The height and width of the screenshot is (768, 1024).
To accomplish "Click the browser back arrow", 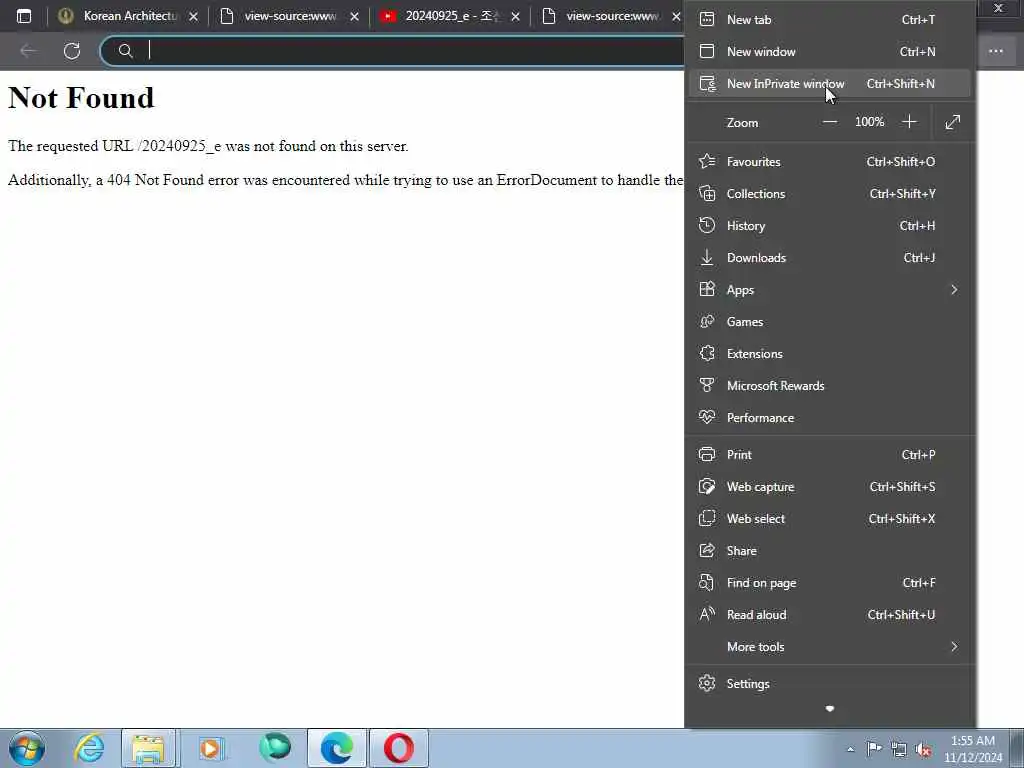I will [28, 51].
